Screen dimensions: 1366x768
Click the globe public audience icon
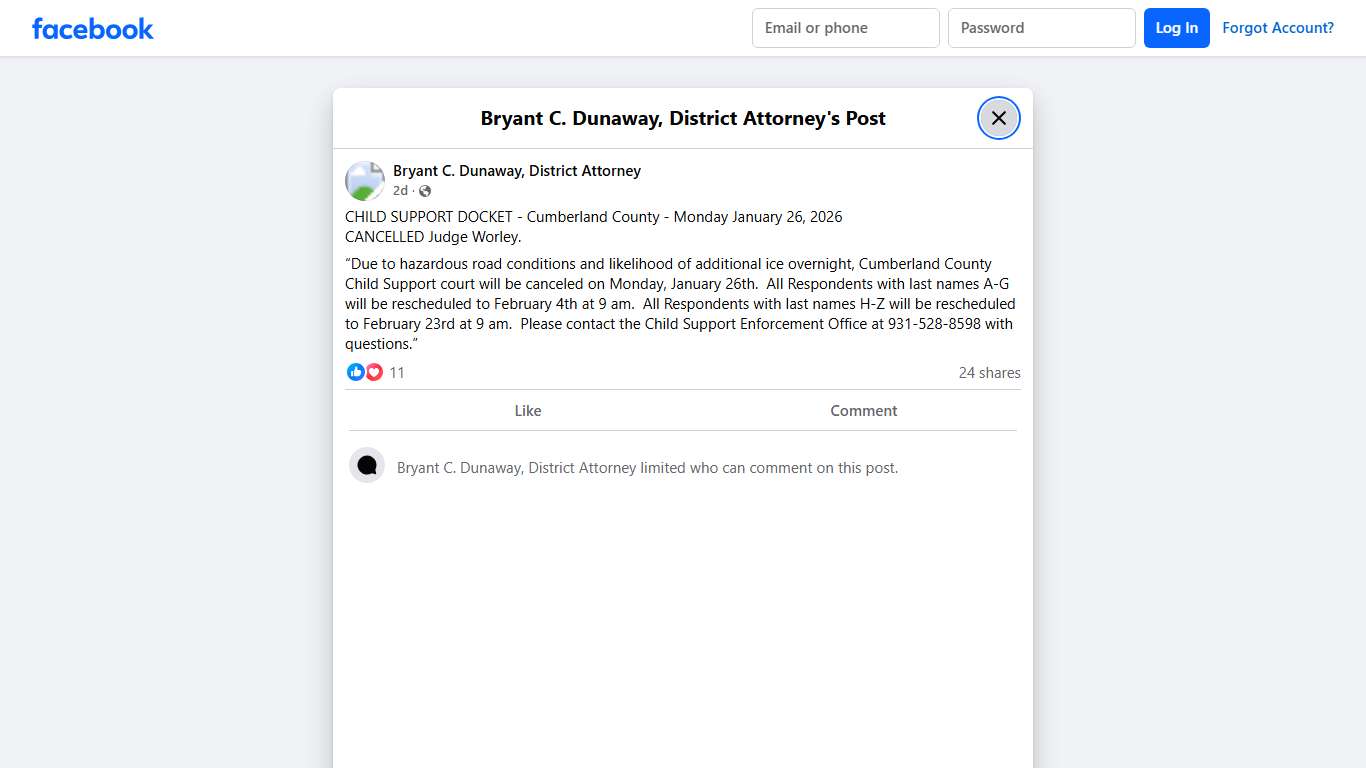tap(424, 190)
